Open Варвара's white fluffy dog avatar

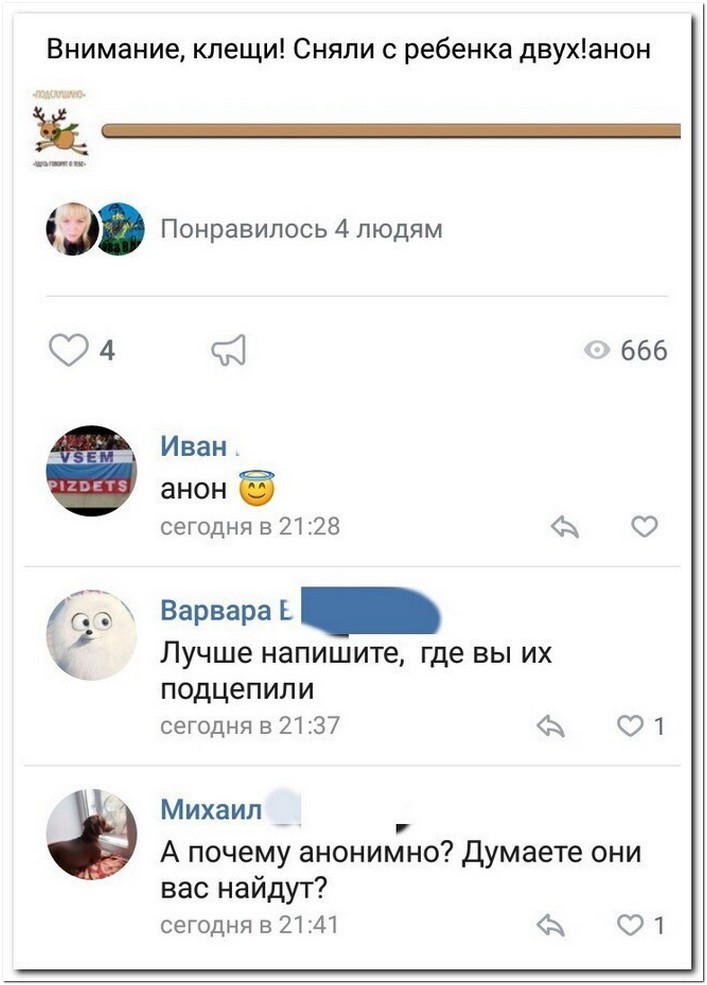[92, 635]
